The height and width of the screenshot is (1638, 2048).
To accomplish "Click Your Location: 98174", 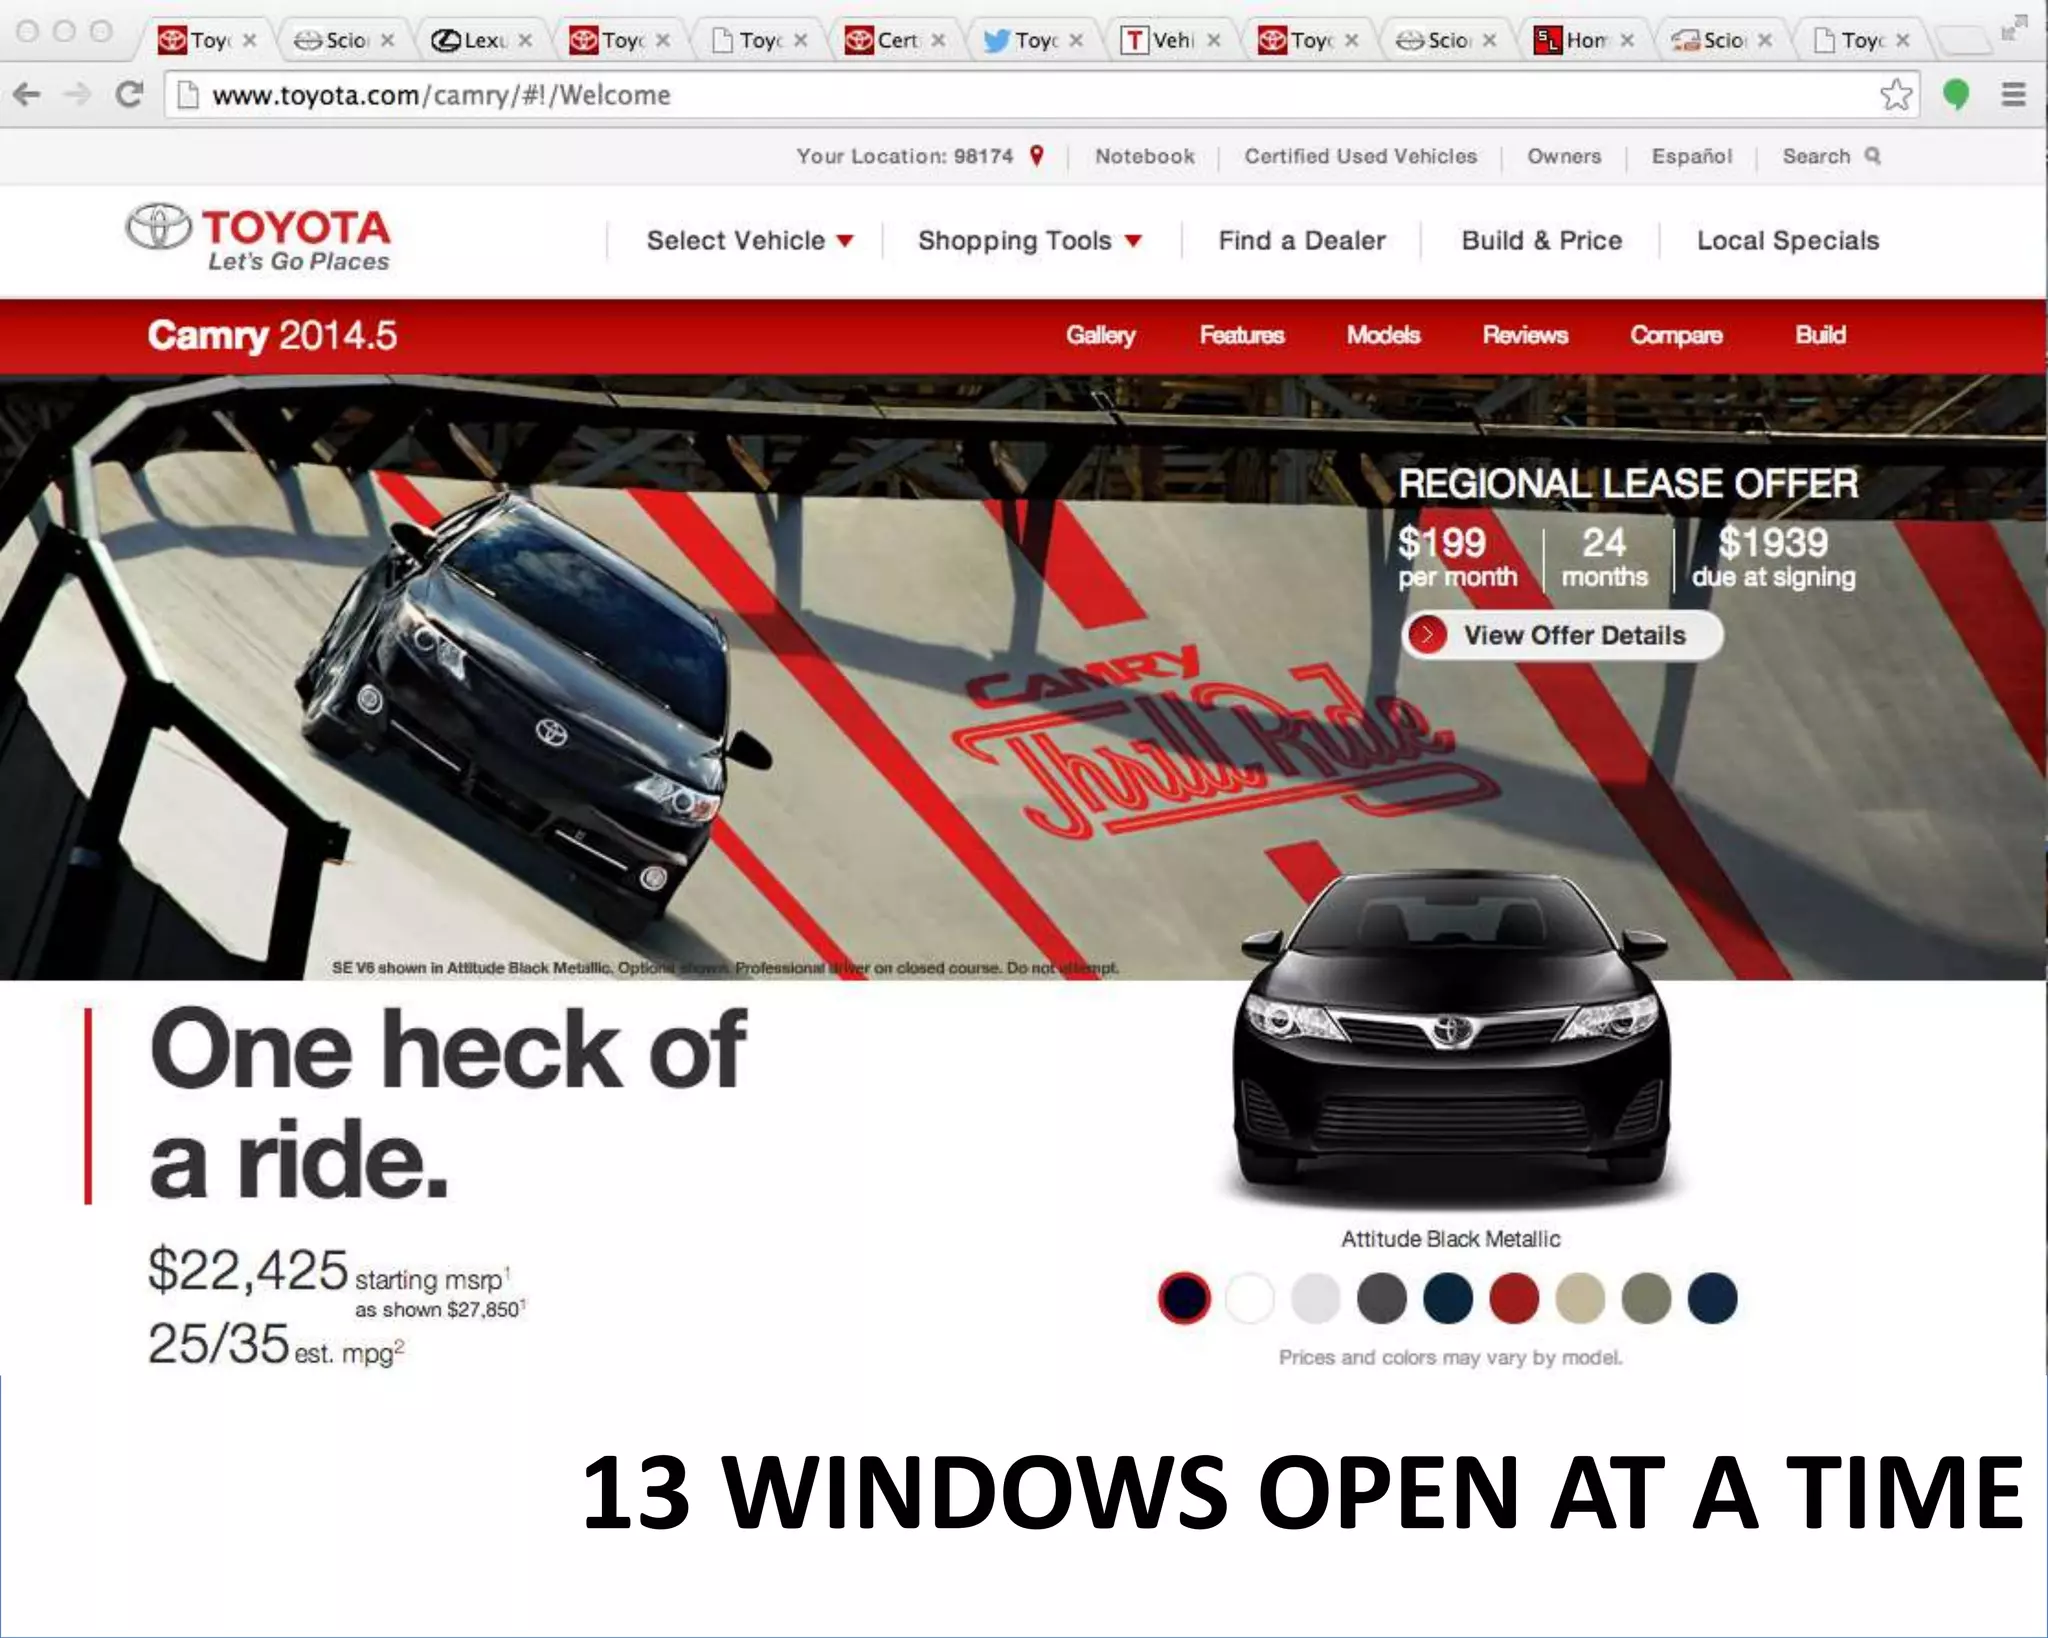I will [x=905, y=156].
